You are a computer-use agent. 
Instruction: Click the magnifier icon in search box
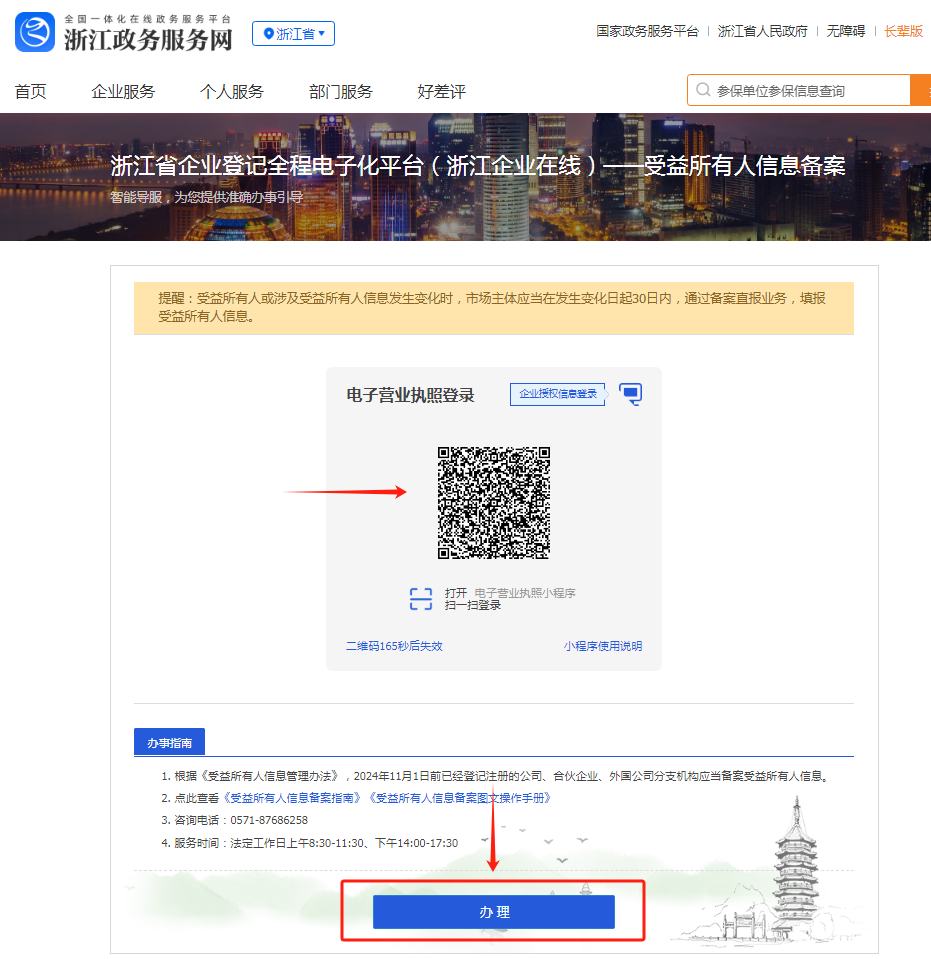click(x=703, y=91)
